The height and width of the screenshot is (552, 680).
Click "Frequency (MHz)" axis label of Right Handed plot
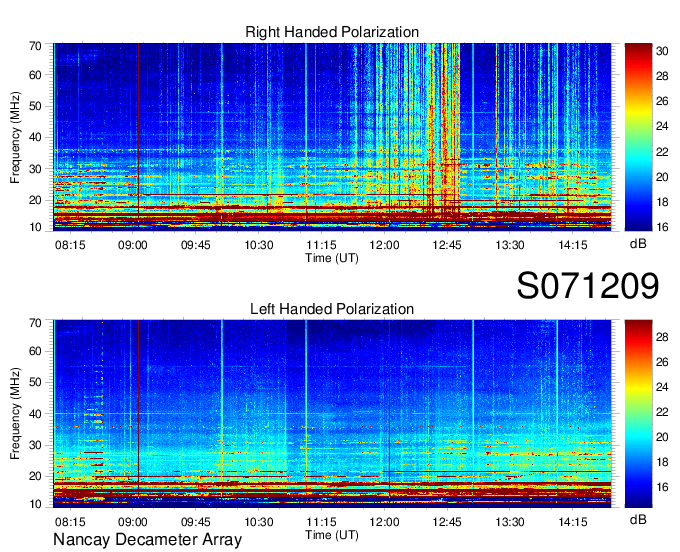click(x=15, y=137)
